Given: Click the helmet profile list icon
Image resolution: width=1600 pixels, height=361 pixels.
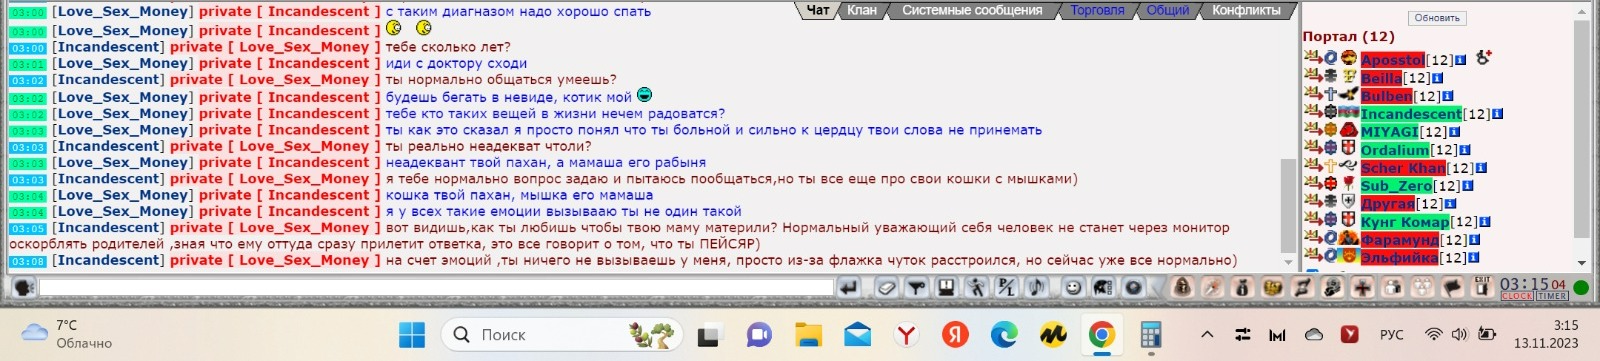Looking at the screenshot, I should (x=1103, y=288).
